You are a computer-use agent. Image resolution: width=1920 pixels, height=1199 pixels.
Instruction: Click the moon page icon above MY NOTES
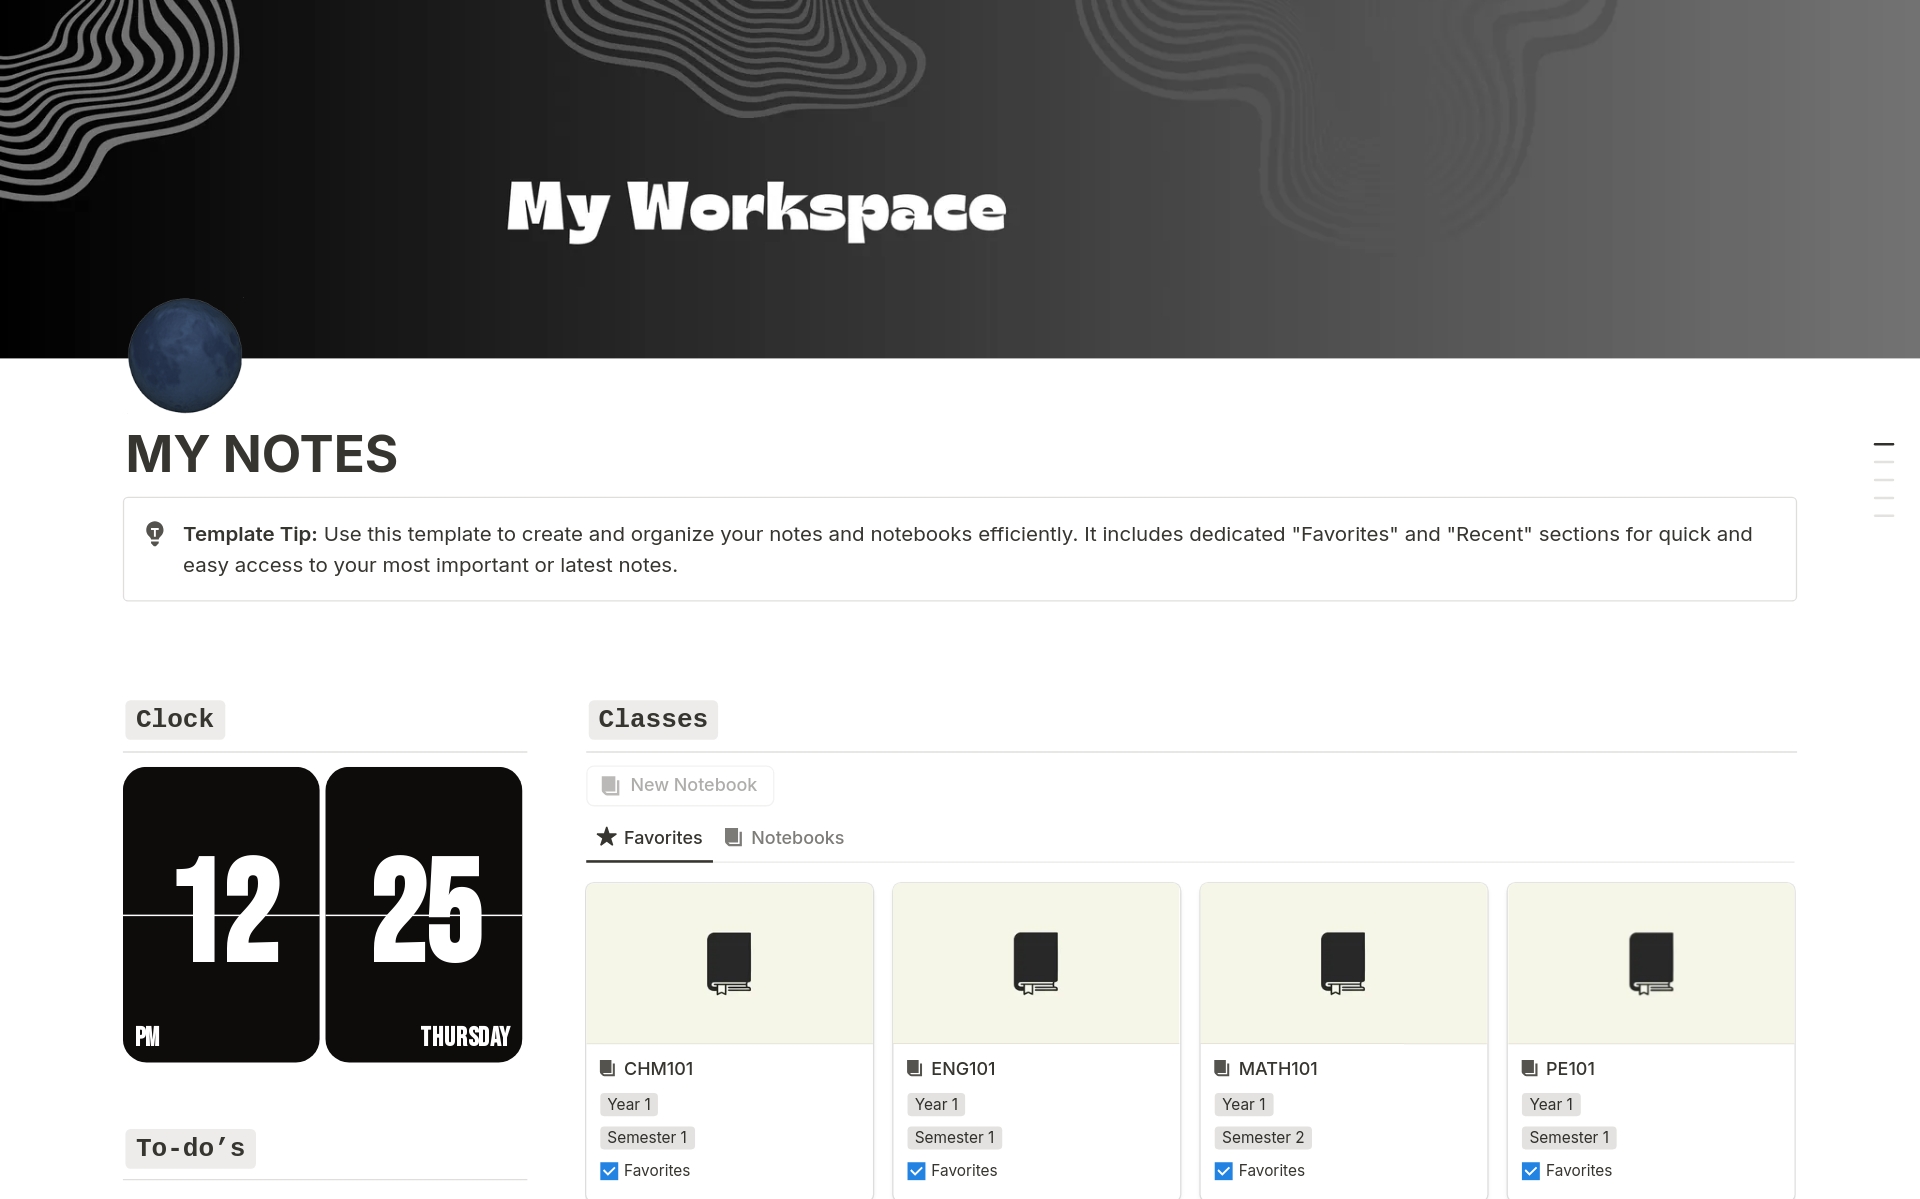coord(184,355)
